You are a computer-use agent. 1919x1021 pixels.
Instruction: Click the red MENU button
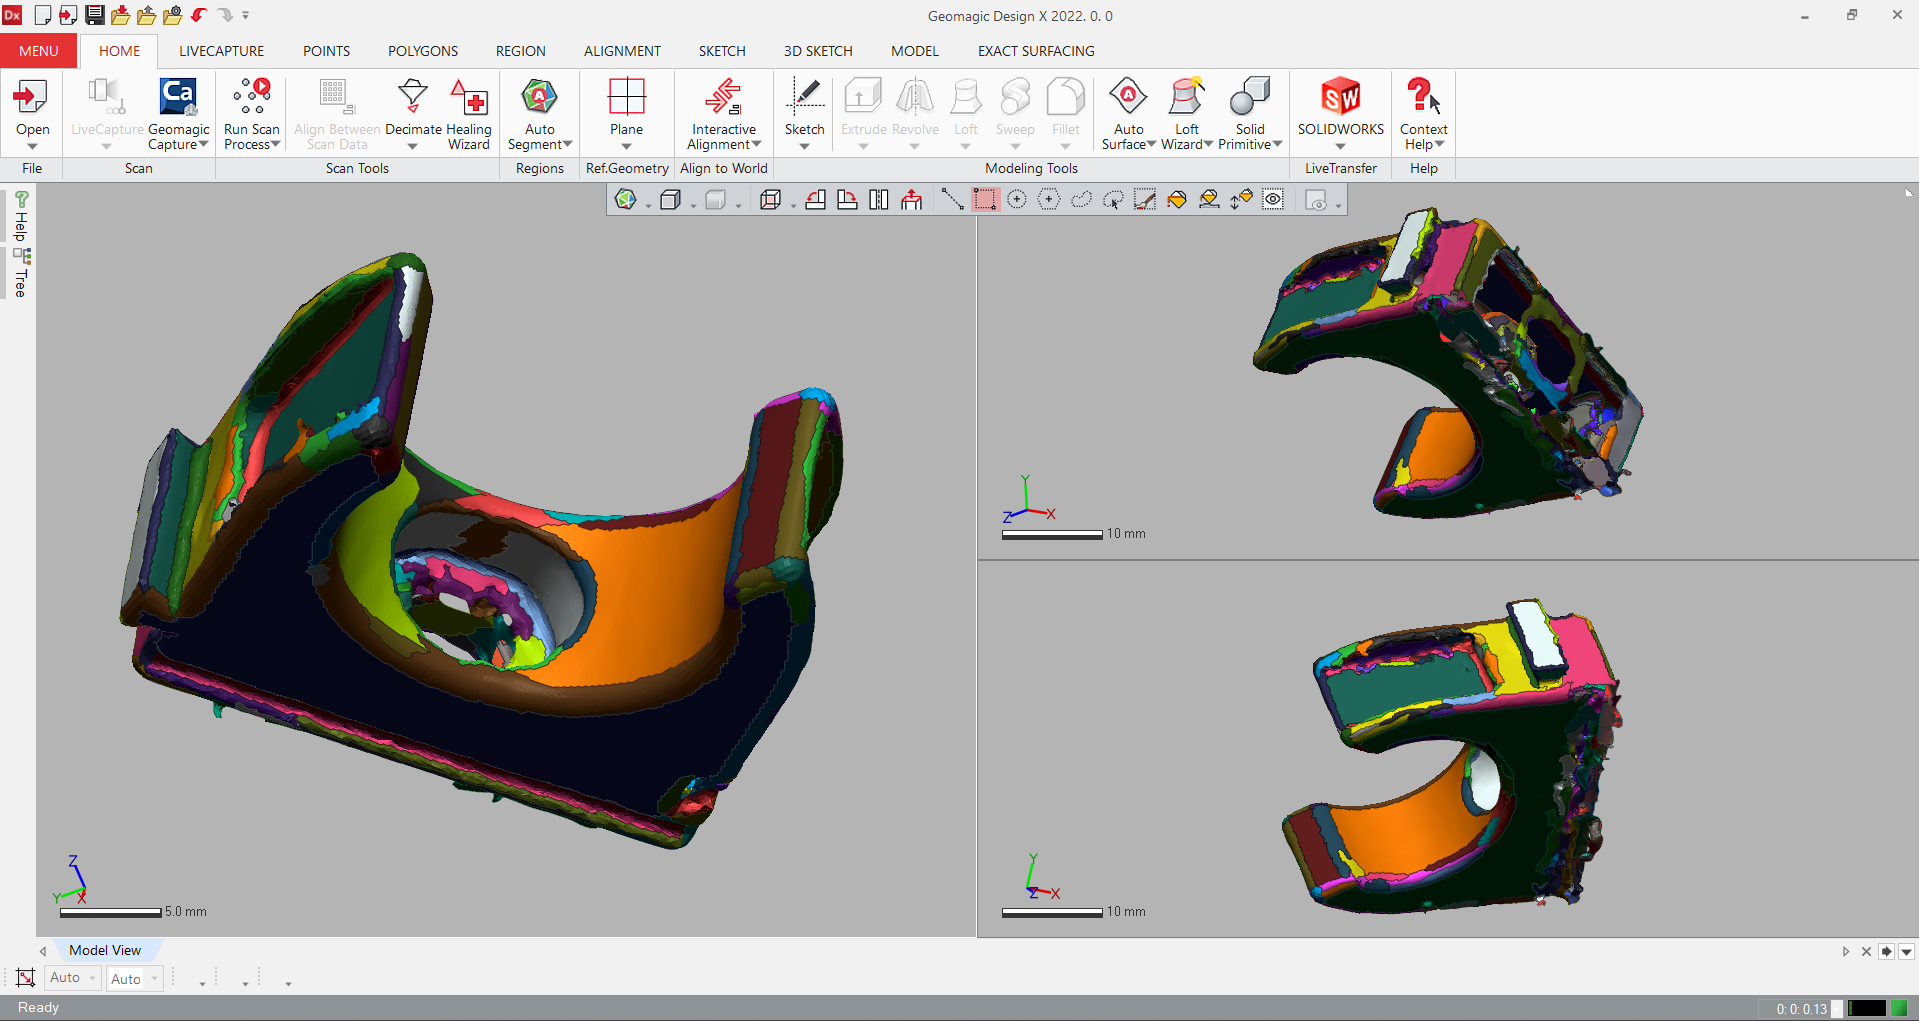tap(38, 51)
